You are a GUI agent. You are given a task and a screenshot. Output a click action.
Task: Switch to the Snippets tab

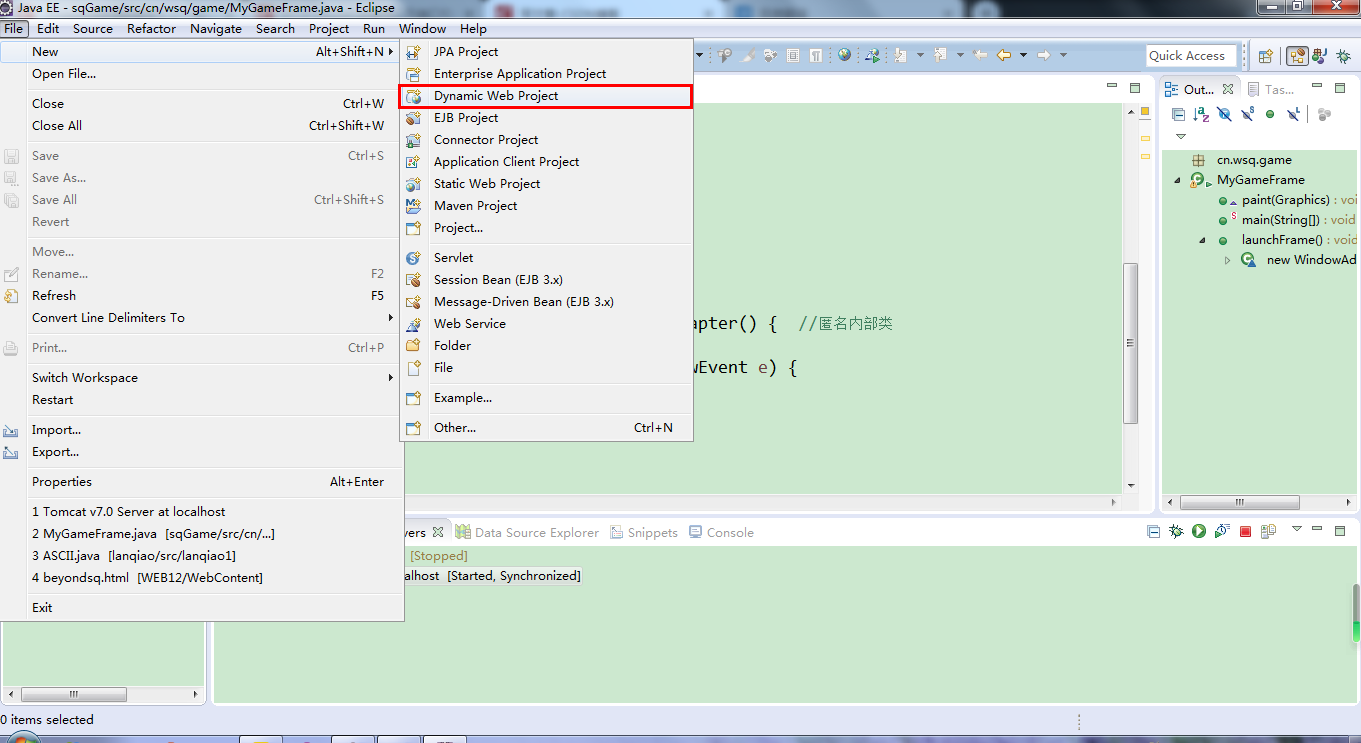coord(643,532)
